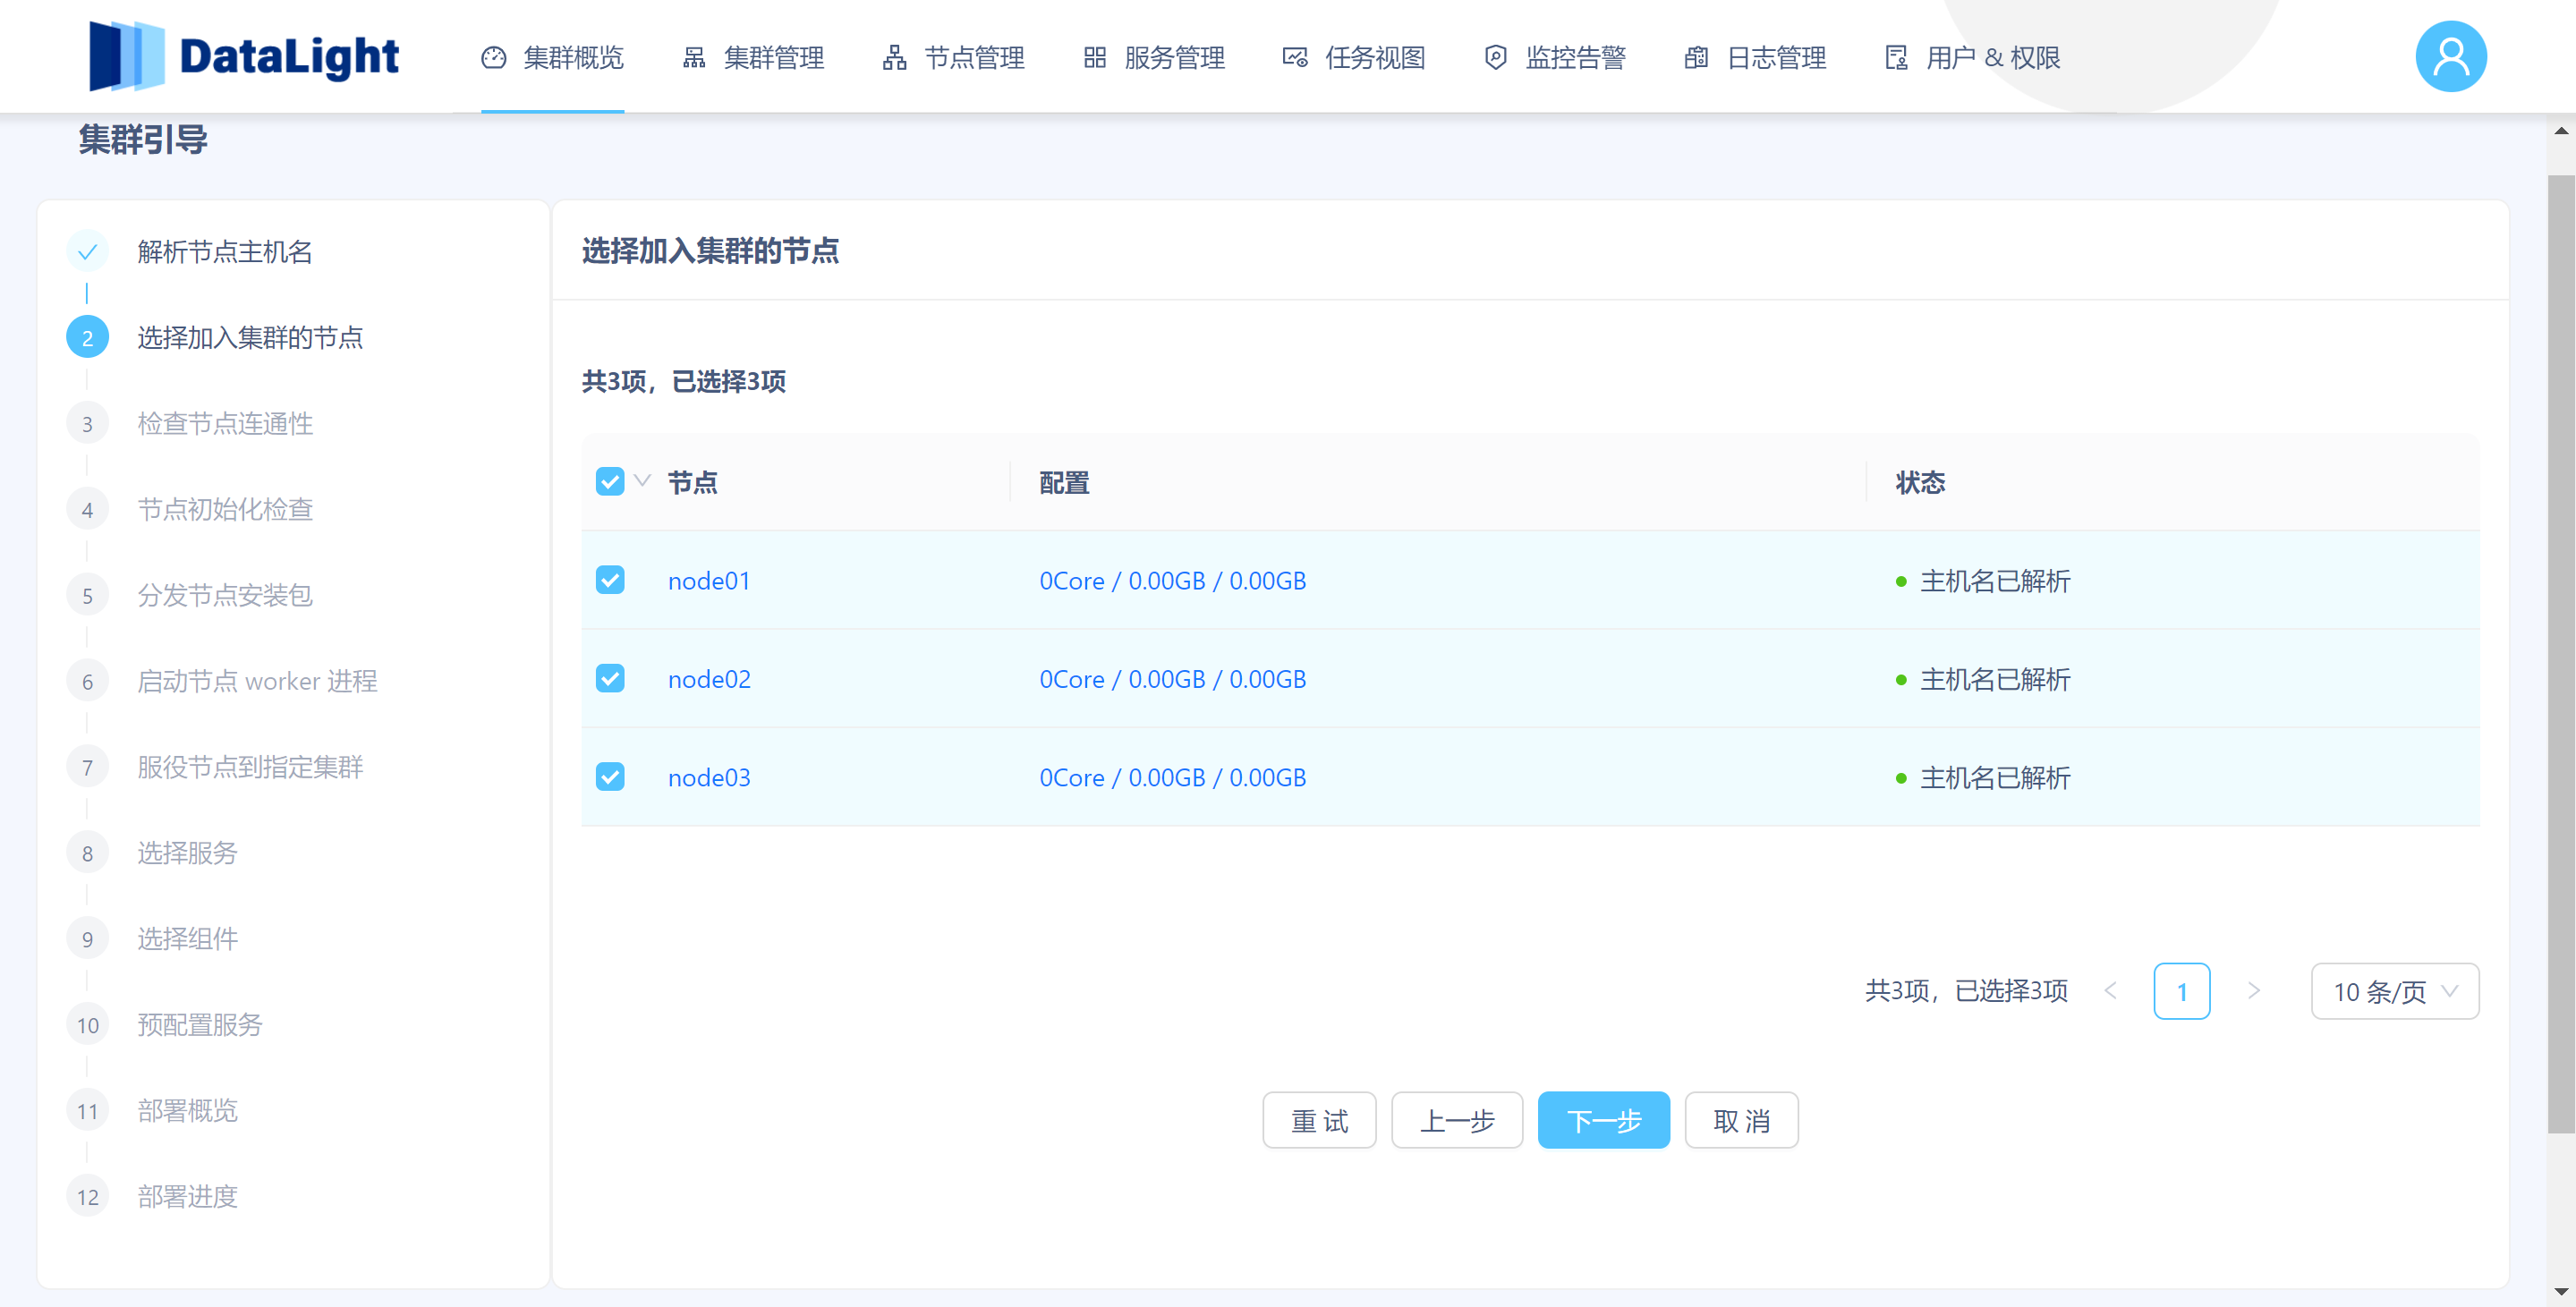The height and width of the screenshot is (1307, 2576).
Task: Click step 12 circle icon
Action: tap(87, 1197)
